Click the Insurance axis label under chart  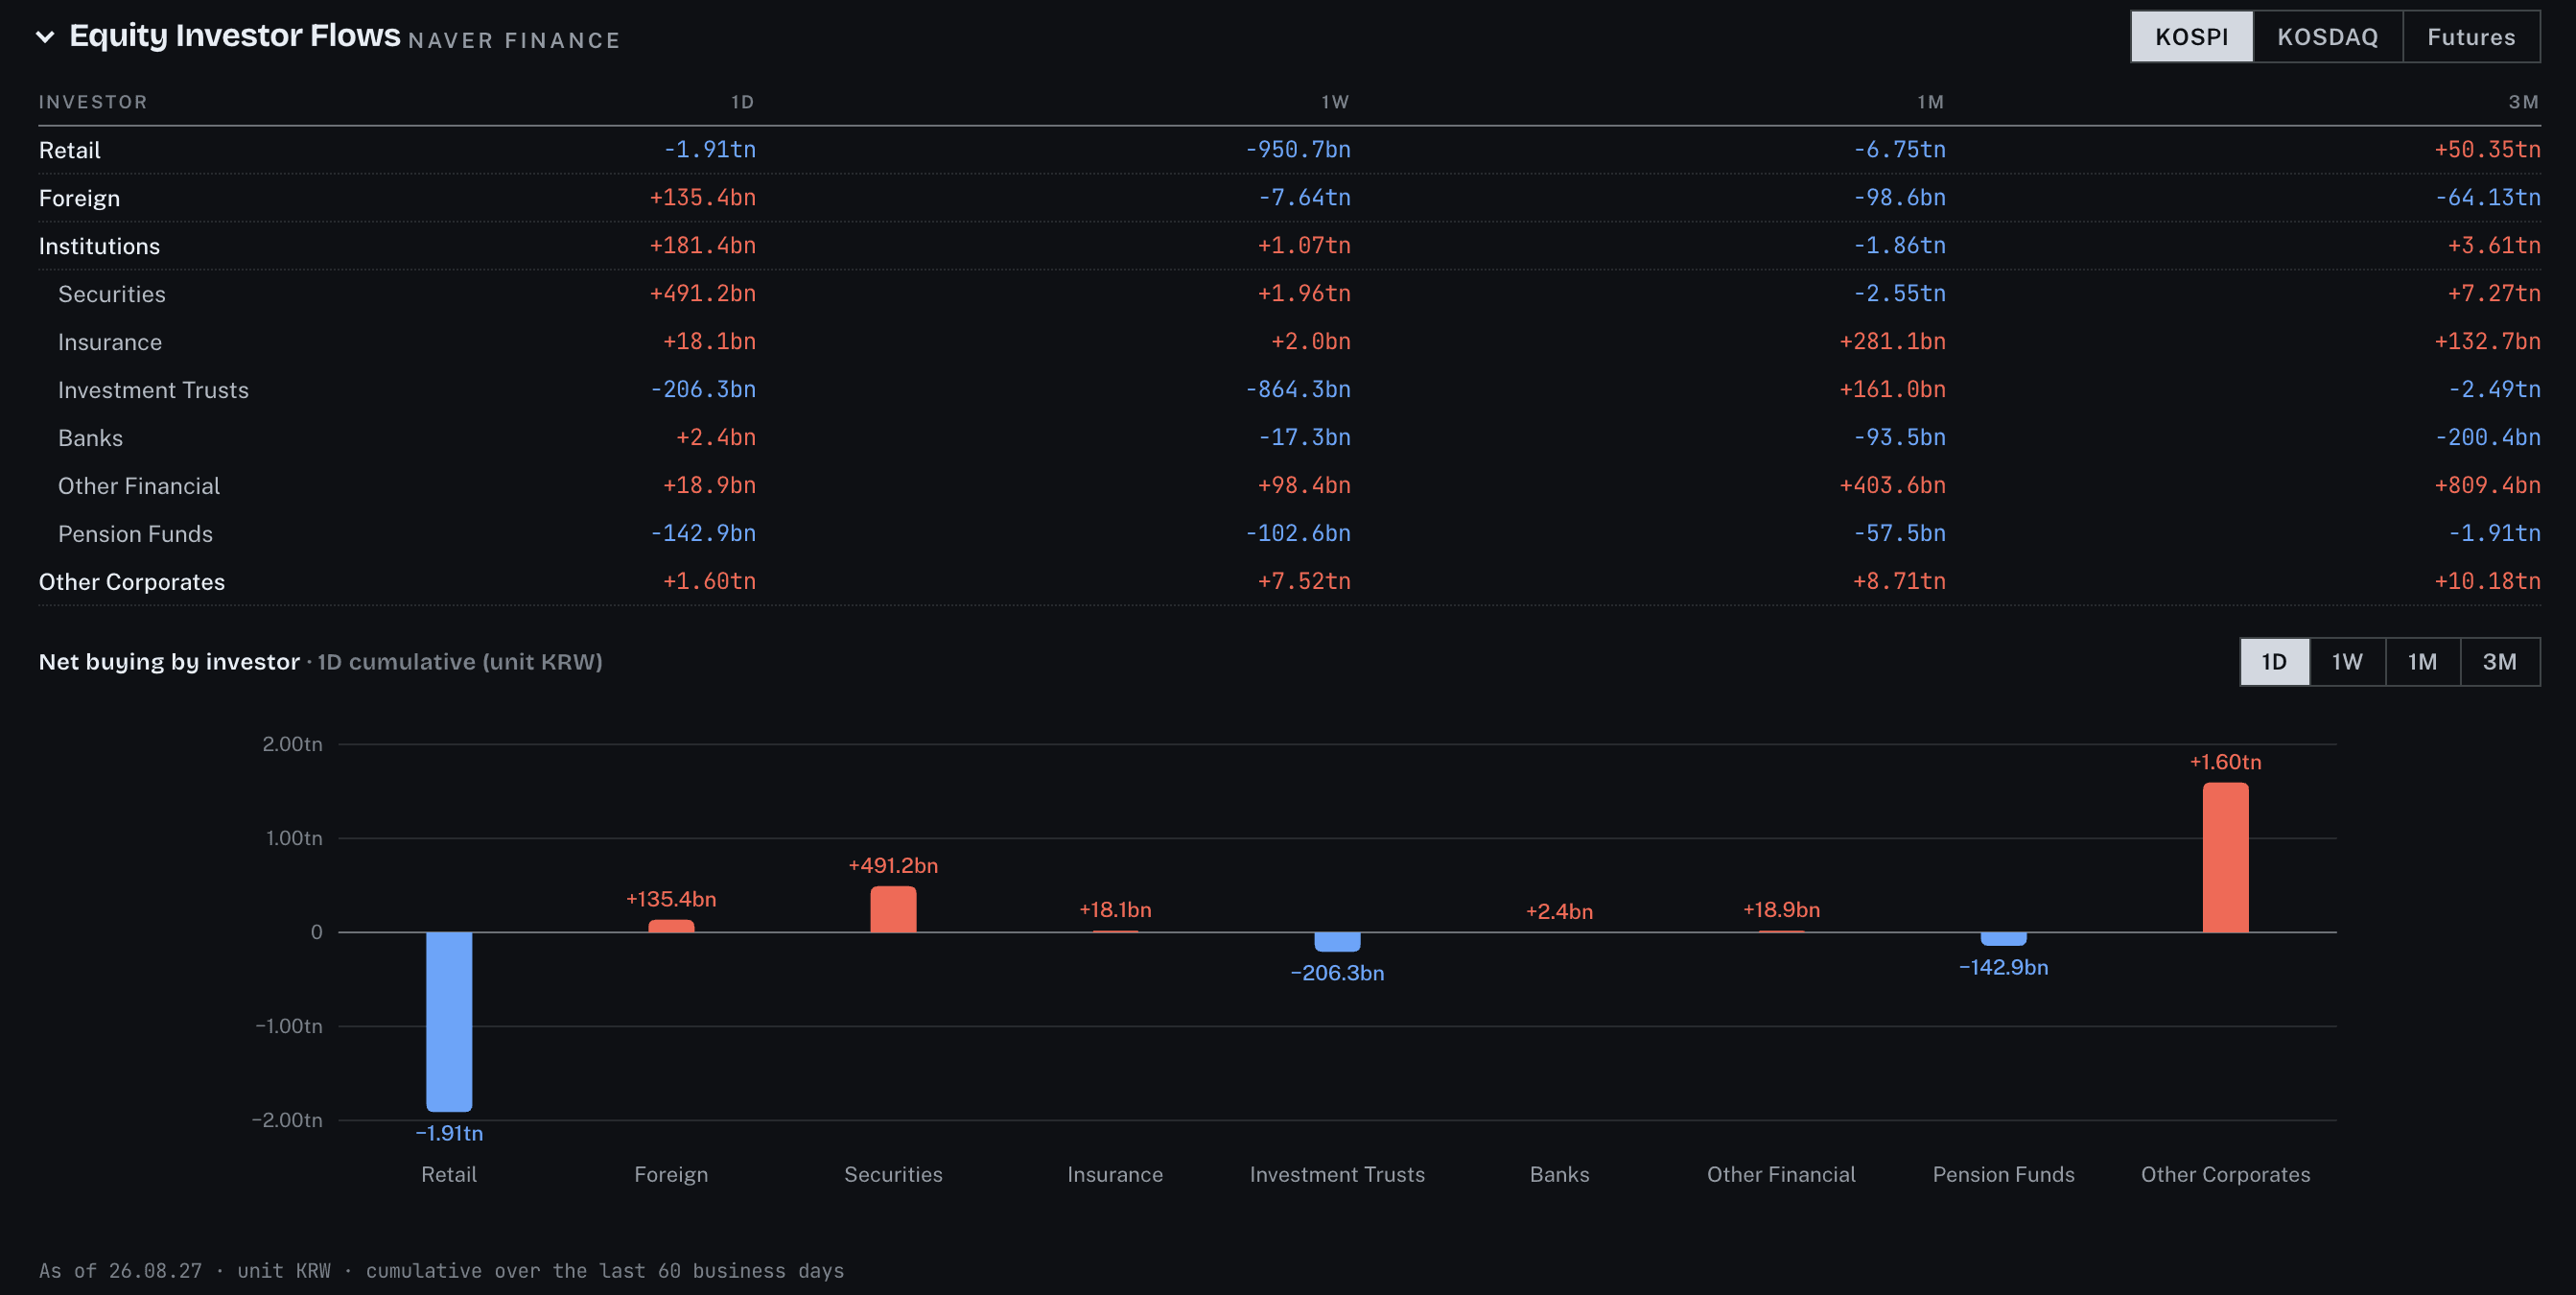coord(1115,1175)
